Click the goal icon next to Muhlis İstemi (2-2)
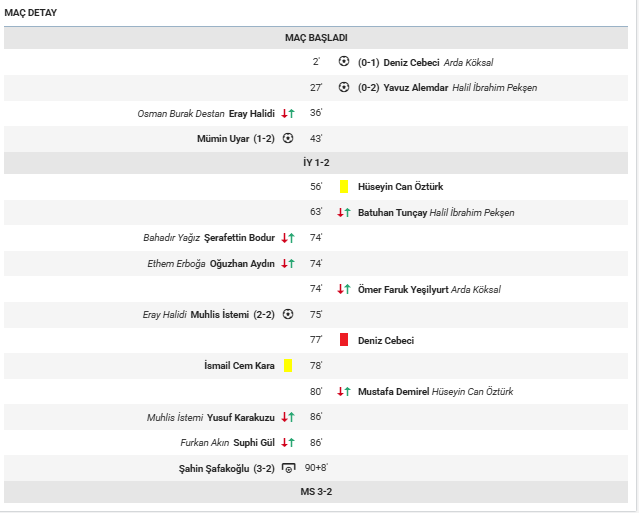The image size is (639, 513). point(288,314)
